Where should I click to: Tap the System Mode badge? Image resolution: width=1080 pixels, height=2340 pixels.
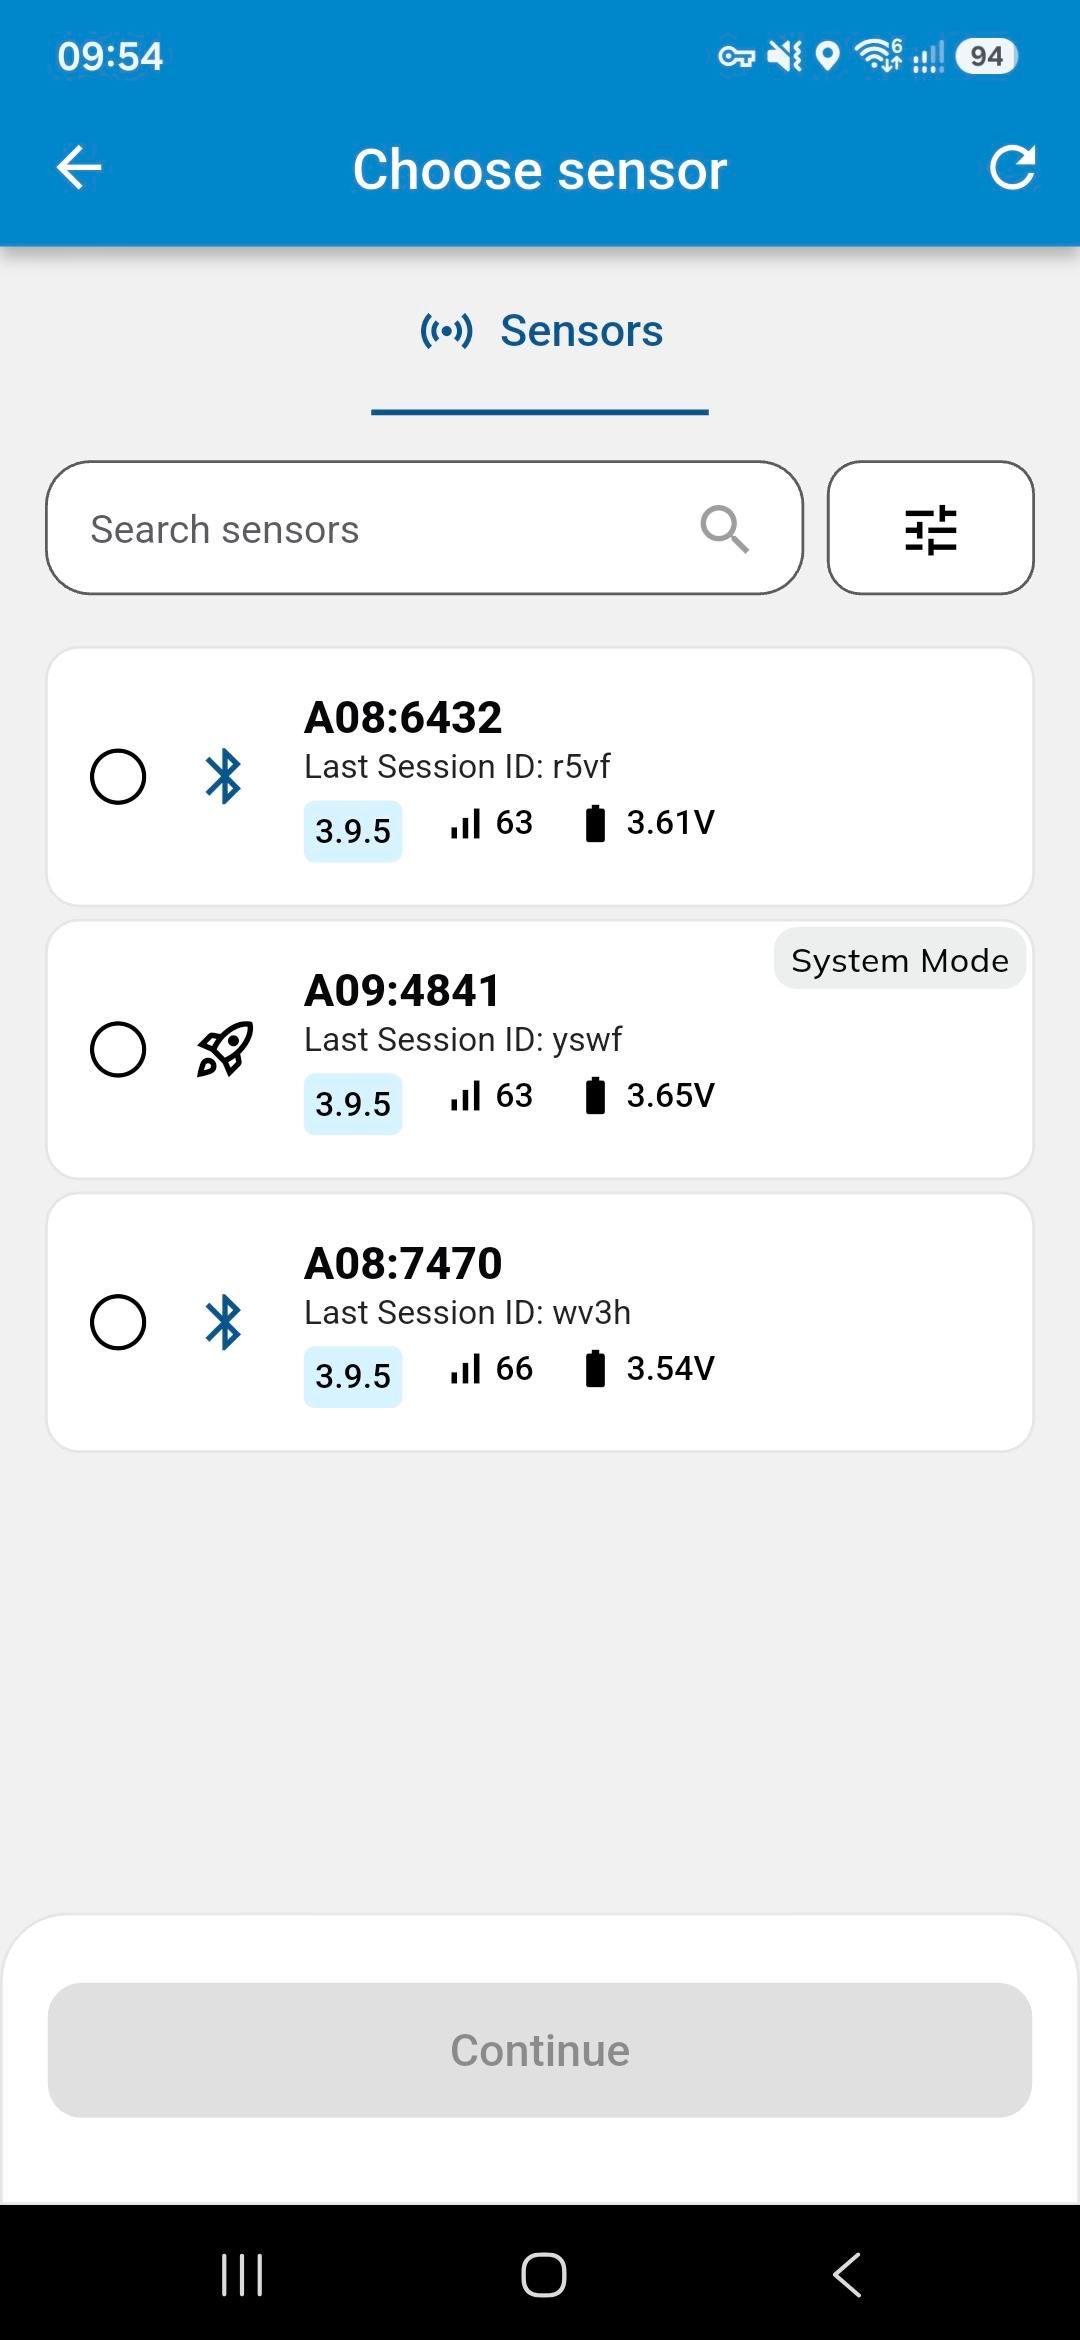click(899, 960)
